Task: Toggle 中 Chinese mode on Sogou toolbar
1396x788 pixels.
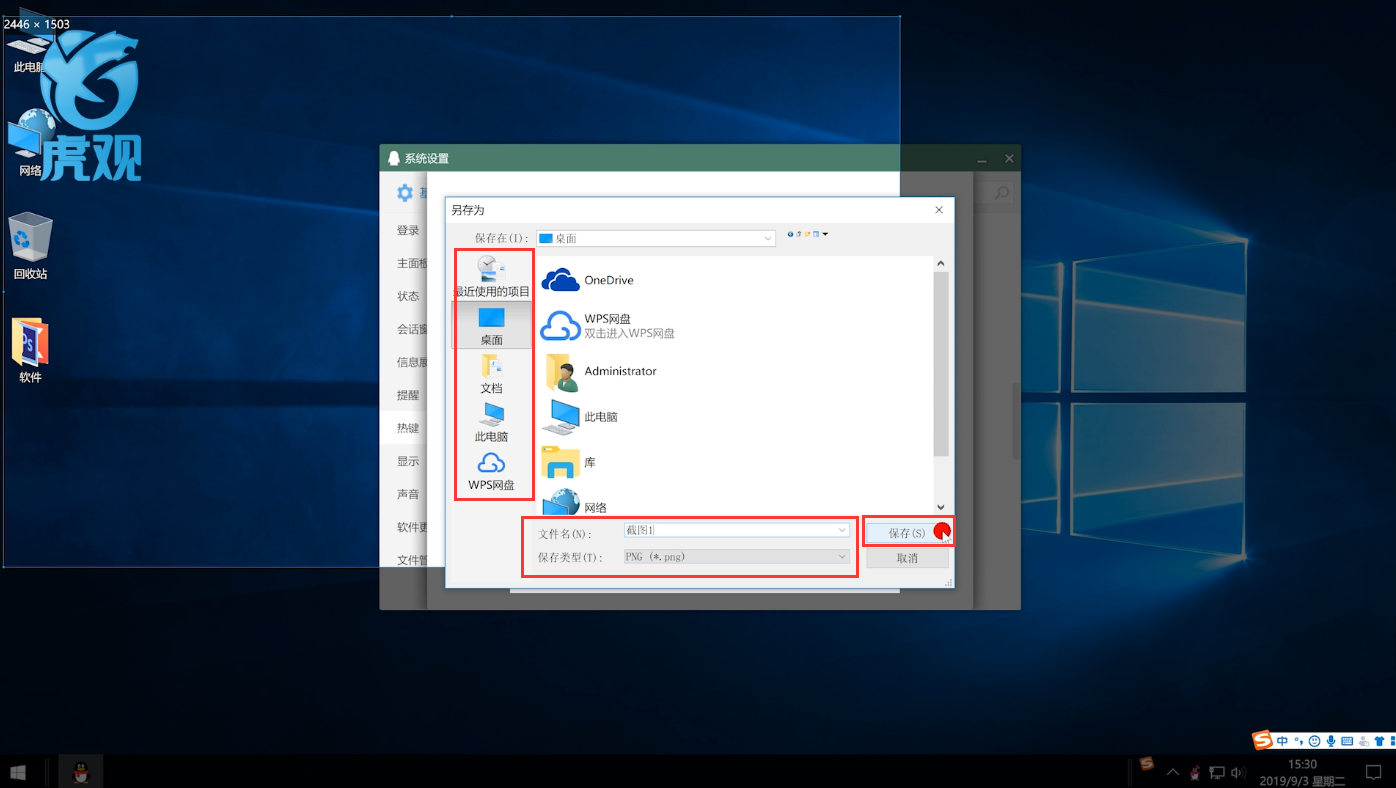Action: (x=1282, y=741)
